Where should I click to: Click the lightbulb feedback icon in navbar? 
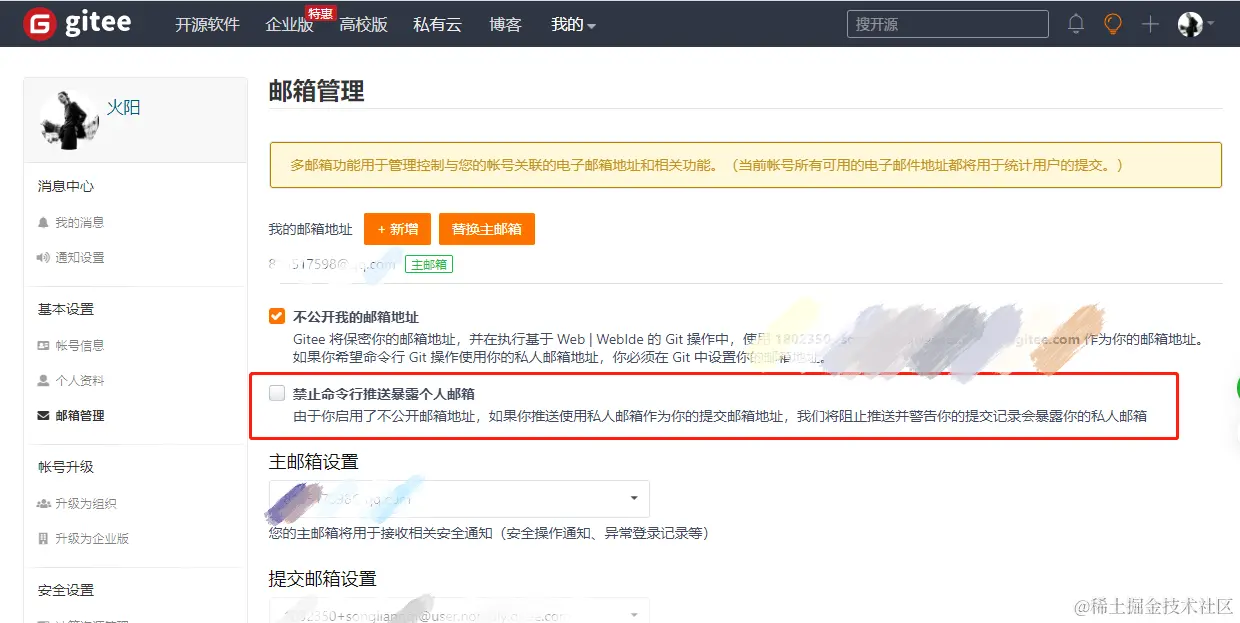click(1113, 23)
